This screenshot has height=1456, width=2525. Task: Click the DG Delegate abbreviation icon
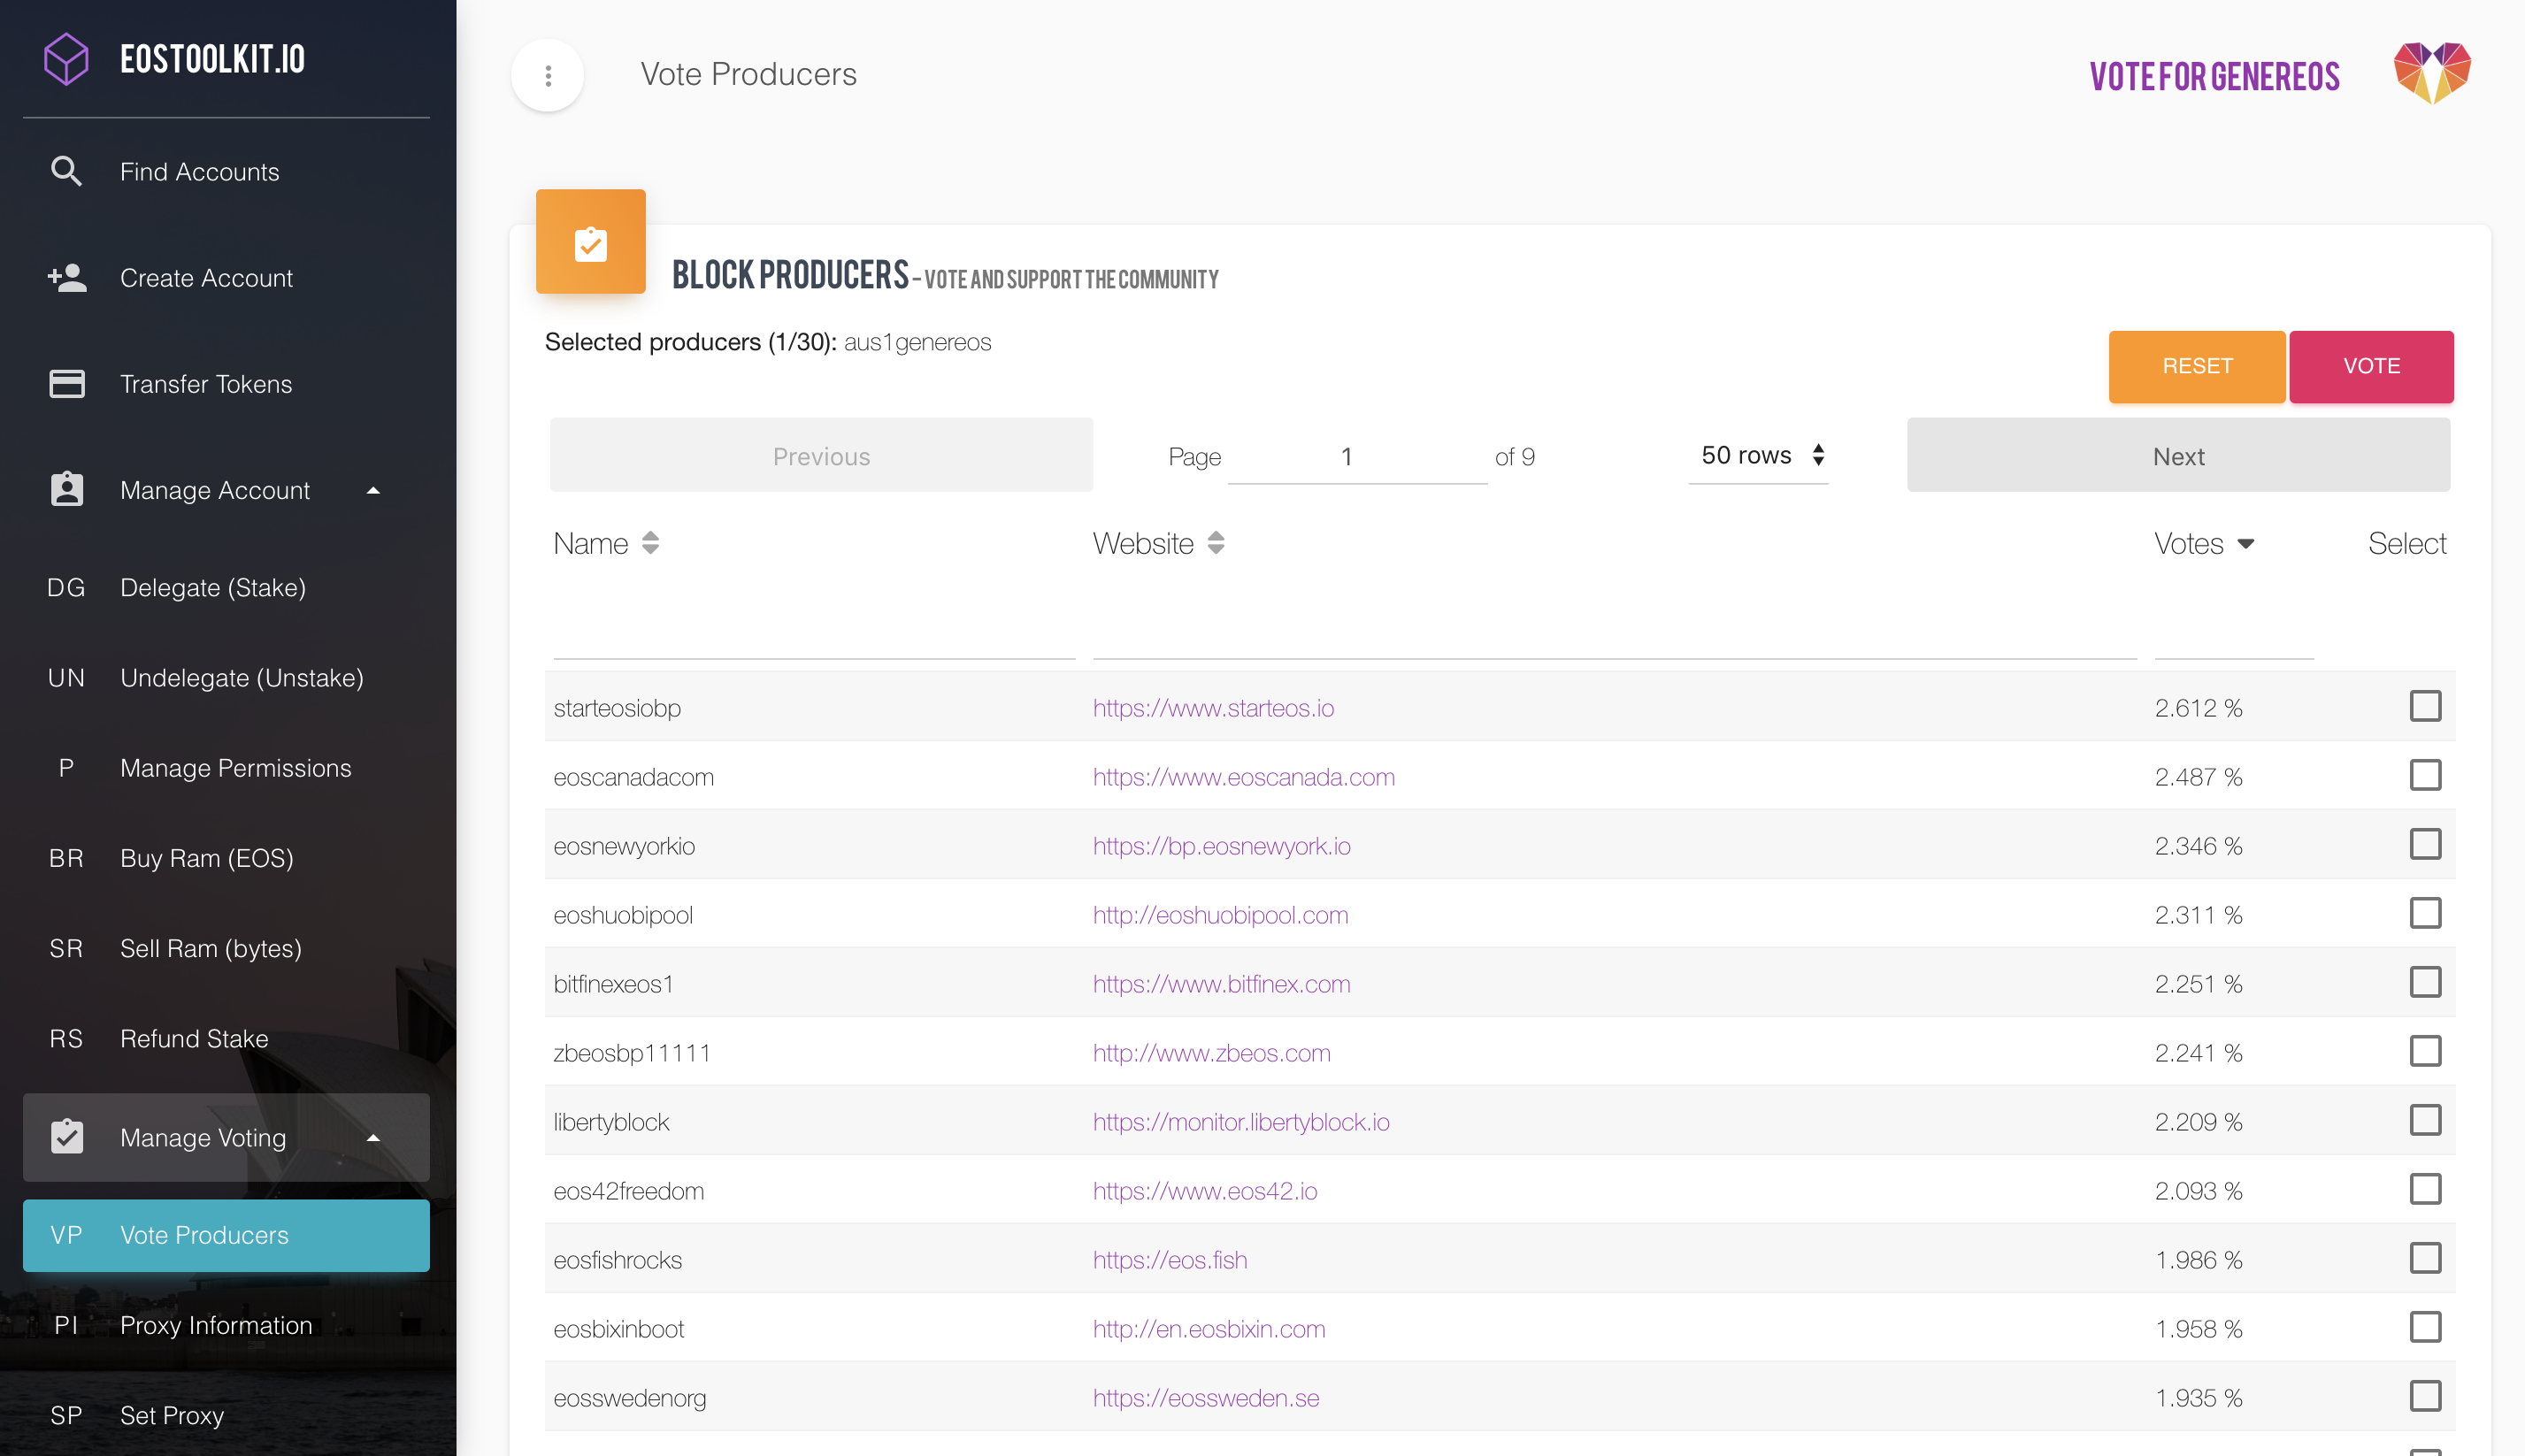pyautogui.click(x=66, y=587)
